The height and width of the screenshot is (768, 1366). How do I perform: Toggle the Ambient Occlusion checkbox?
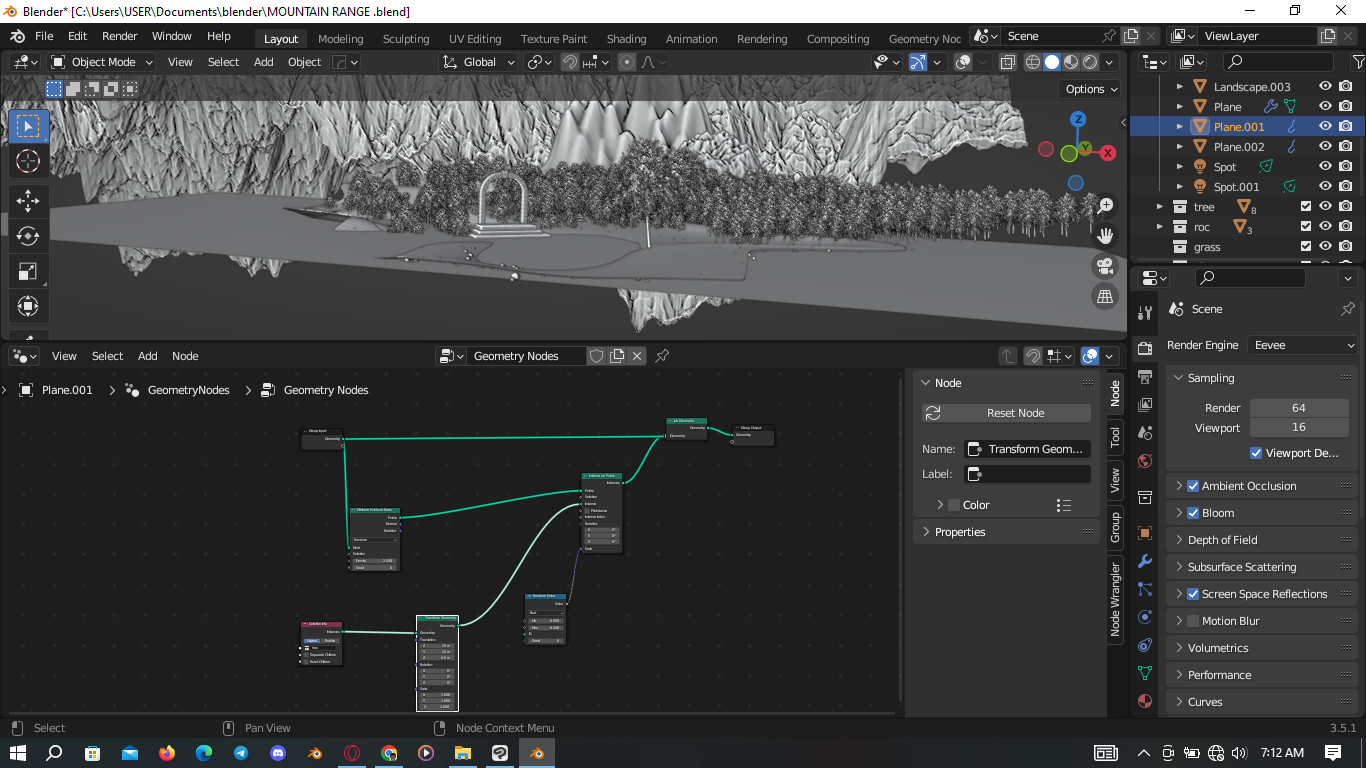coord(1193,486)
